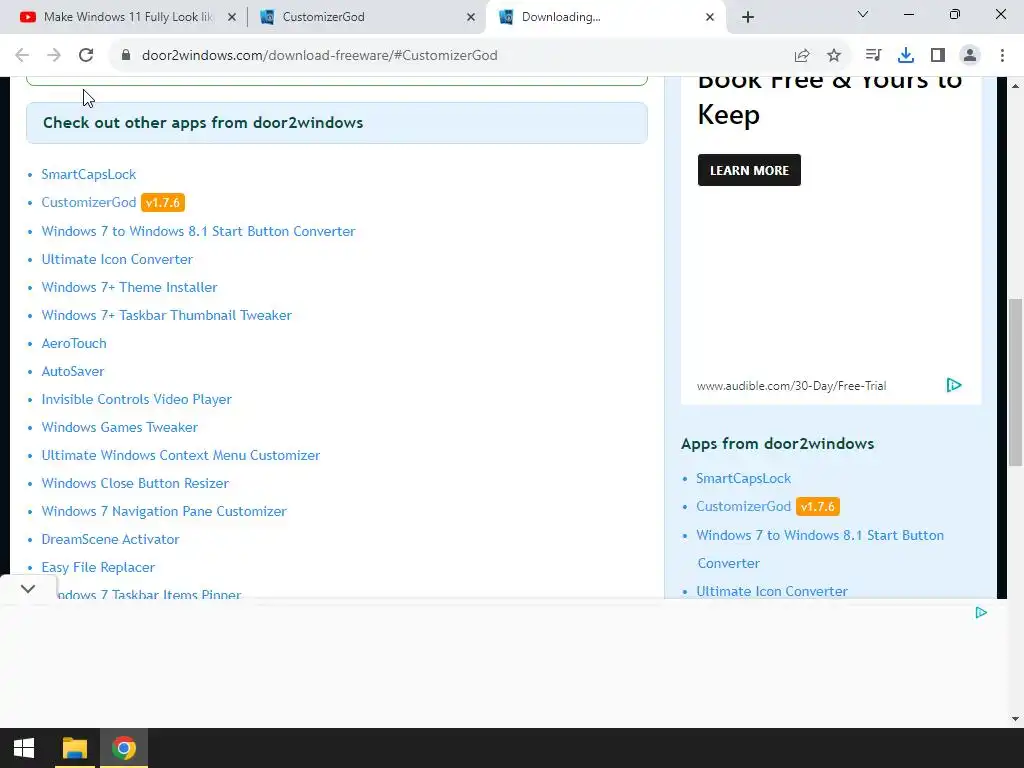
Task: Open CustomizerGod in the sidebar apps list
Action: coord(743,507)
